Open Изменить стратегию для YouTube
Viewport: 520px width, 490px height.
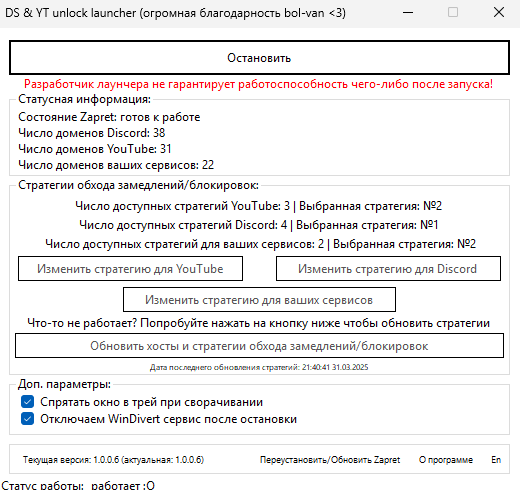point(130,269)
